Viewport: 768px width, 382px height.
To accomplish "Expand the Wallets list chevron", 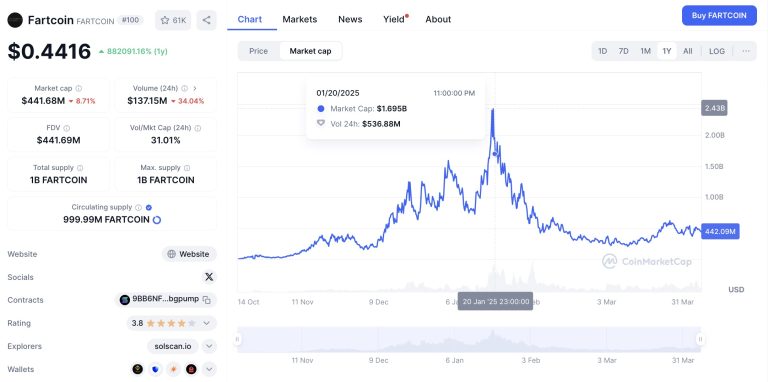I will pyautogui.click(x=209, y=369).
